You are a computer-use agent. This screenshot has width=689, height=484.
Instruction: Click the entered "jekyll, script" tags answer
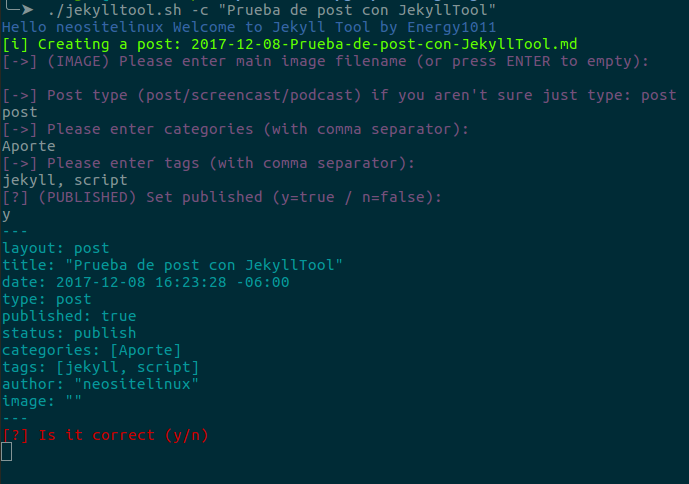[65, 180]
